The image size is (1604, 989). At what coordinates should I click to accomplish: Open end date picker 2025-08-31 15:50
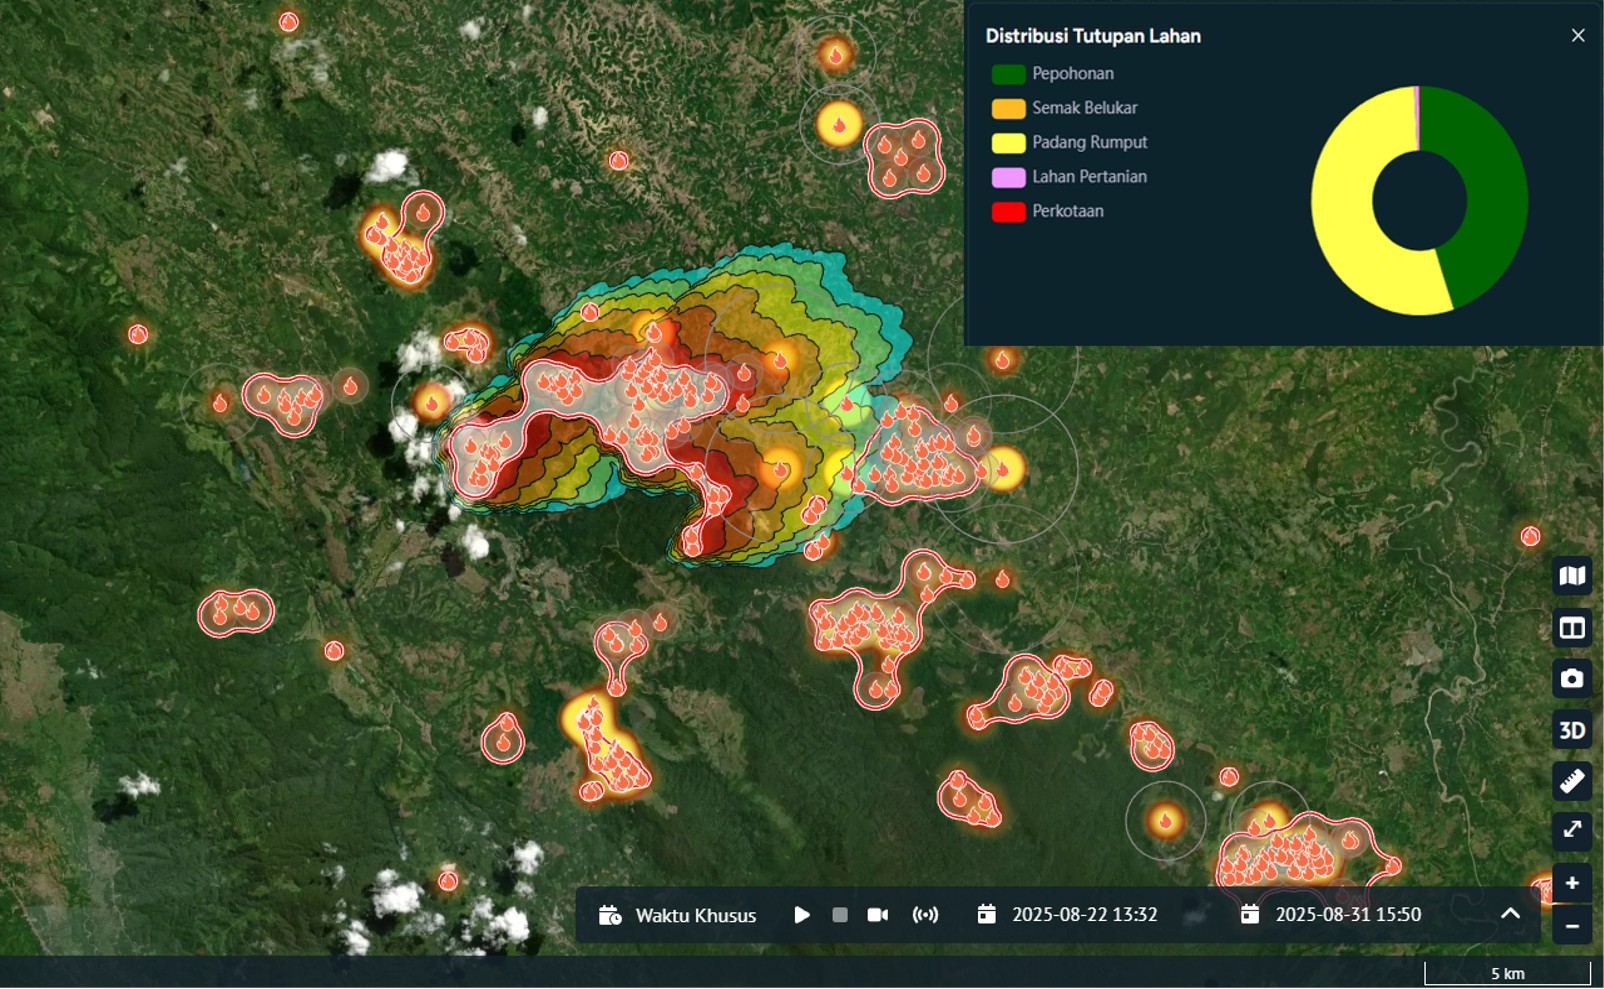(1331, 915)
